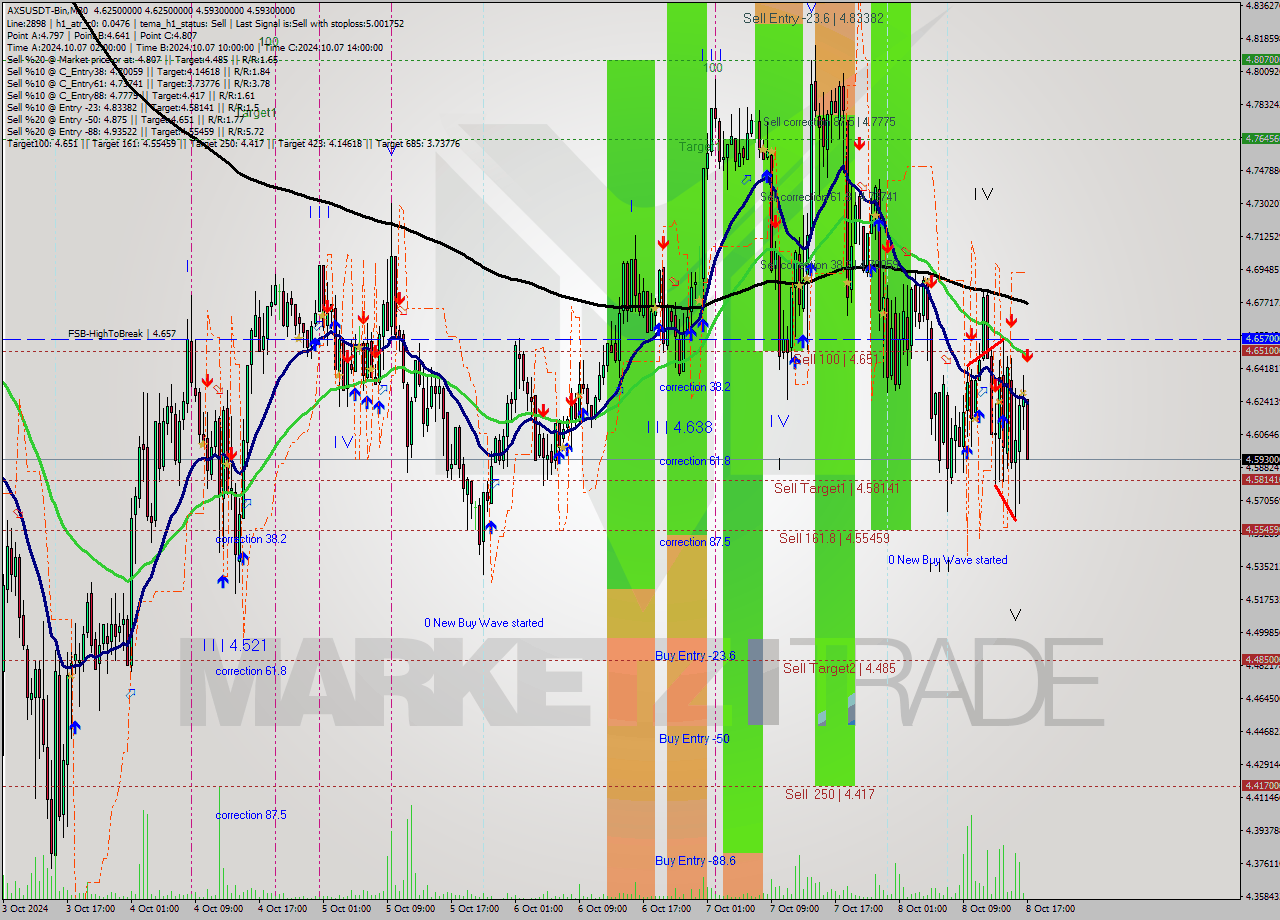Click the '7 Oct 09:00' time axis label
1280x920 pixels.
click(796, 909)
